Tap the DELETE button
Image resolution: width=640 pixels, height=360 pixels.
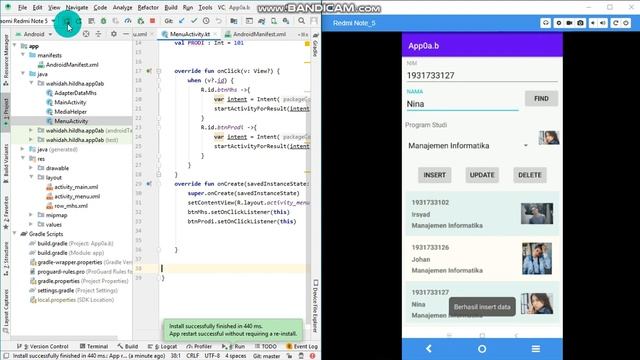click(x=530, y=175)
